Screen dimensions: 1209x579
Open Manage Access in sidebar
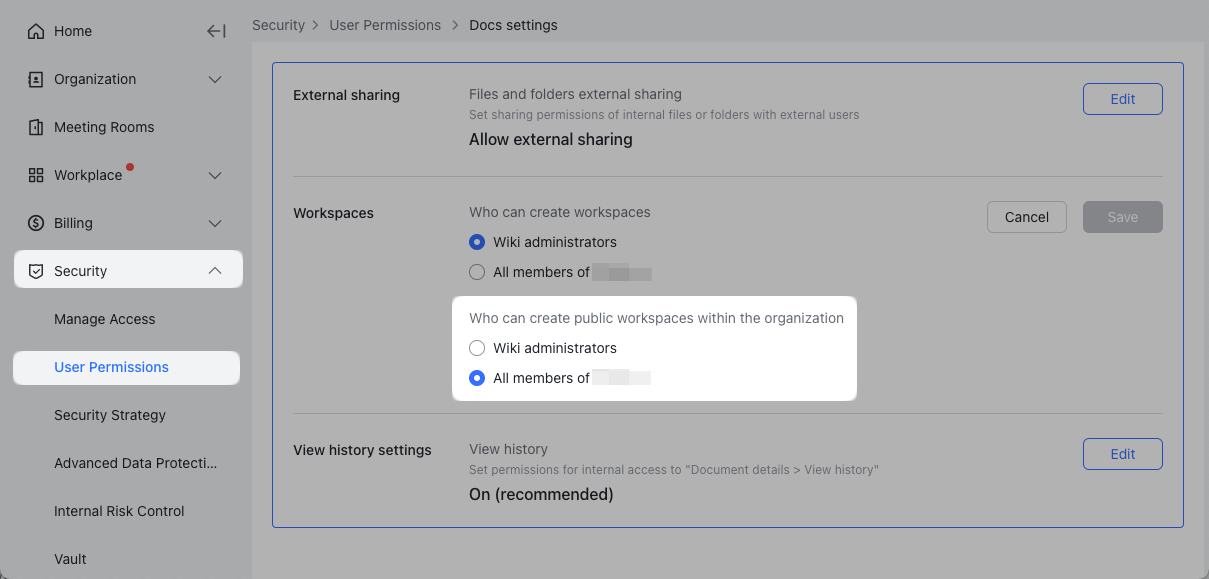tap(105, 319)
